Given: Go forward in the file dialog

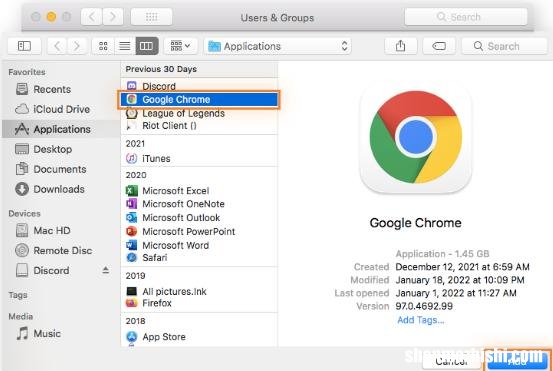Looking at the screenshot, I should [x=77, y=46].
